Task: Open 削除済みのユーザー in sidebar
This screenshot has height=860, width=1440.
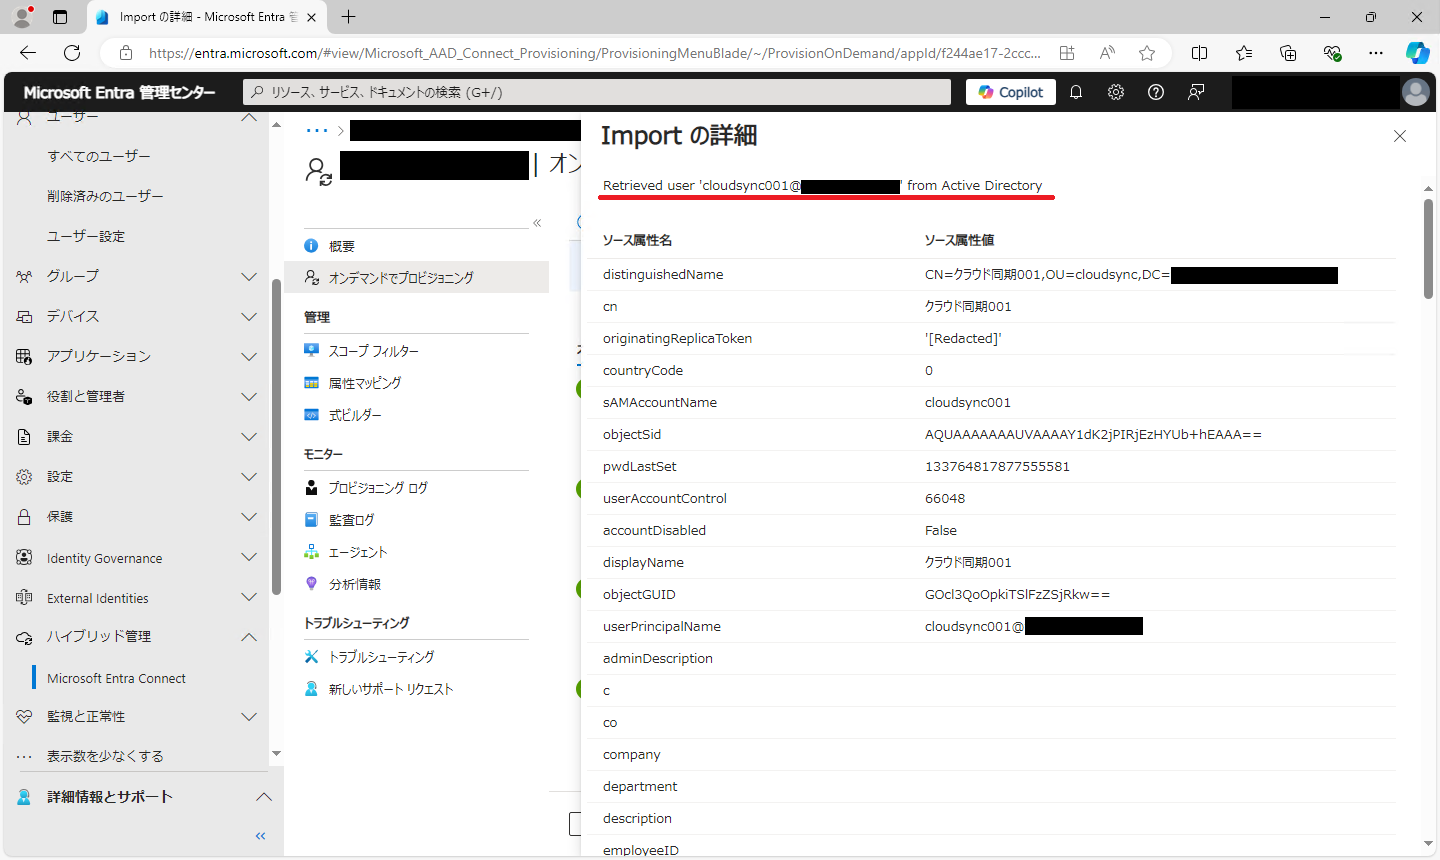Action: click(x=105, y=196)
